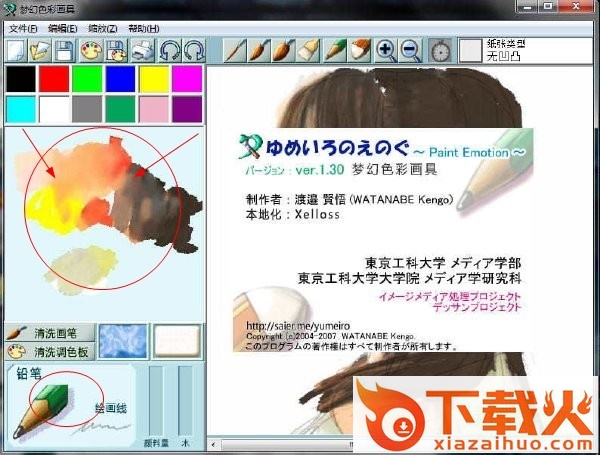Select the green pencil tool in the toolbar
This screenshot has width=600, height=455.
coord(335,50)
